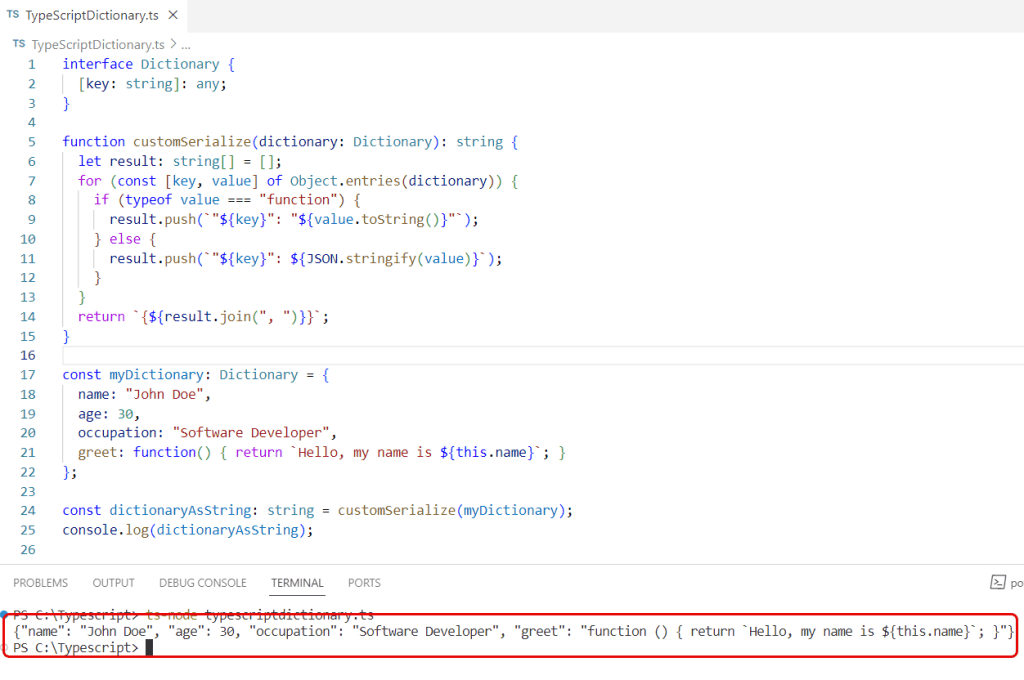Screen dimensions: 1024x680
Task: Click 'stringify' on line 11
Action: click(x=381, y=259)
